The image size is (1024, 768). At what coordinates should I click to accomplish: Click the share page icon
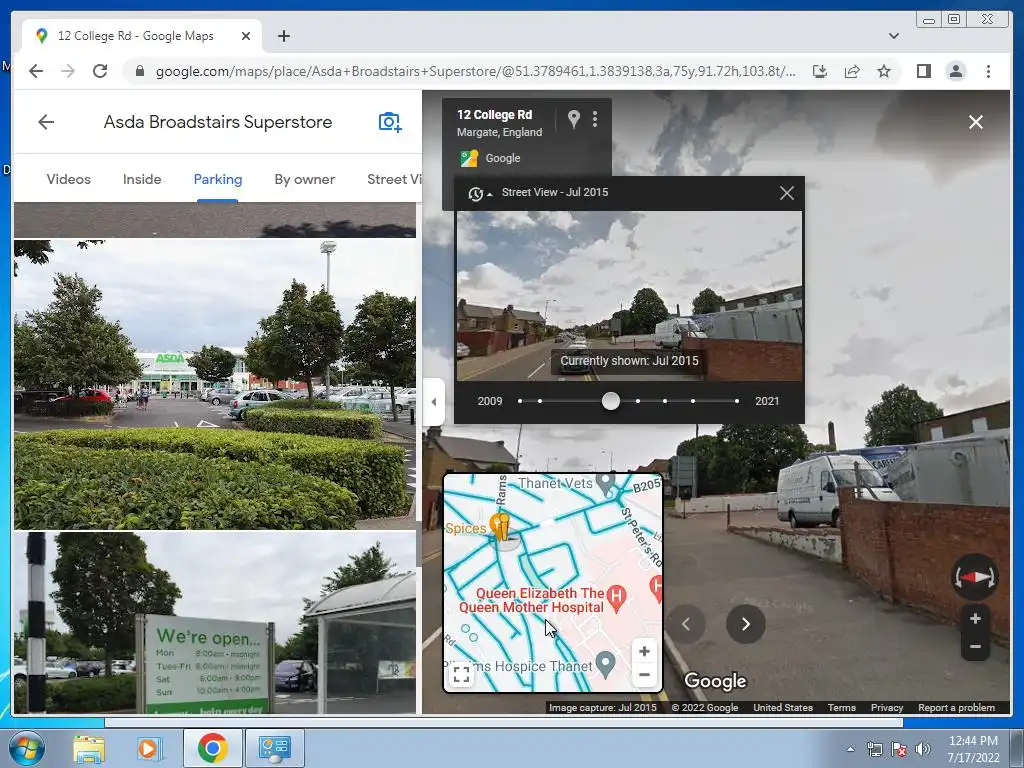coord(852,71)
